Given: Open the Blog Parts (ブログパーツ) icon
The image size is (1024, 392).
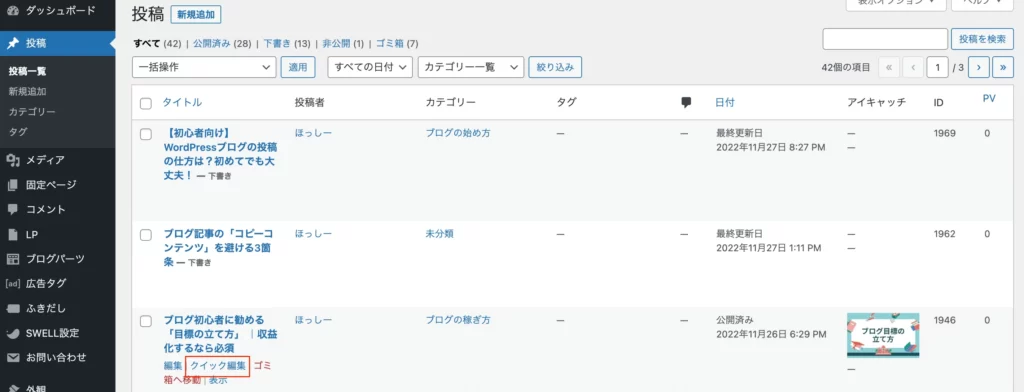Looking at the screenshot, I should point(12,259).
